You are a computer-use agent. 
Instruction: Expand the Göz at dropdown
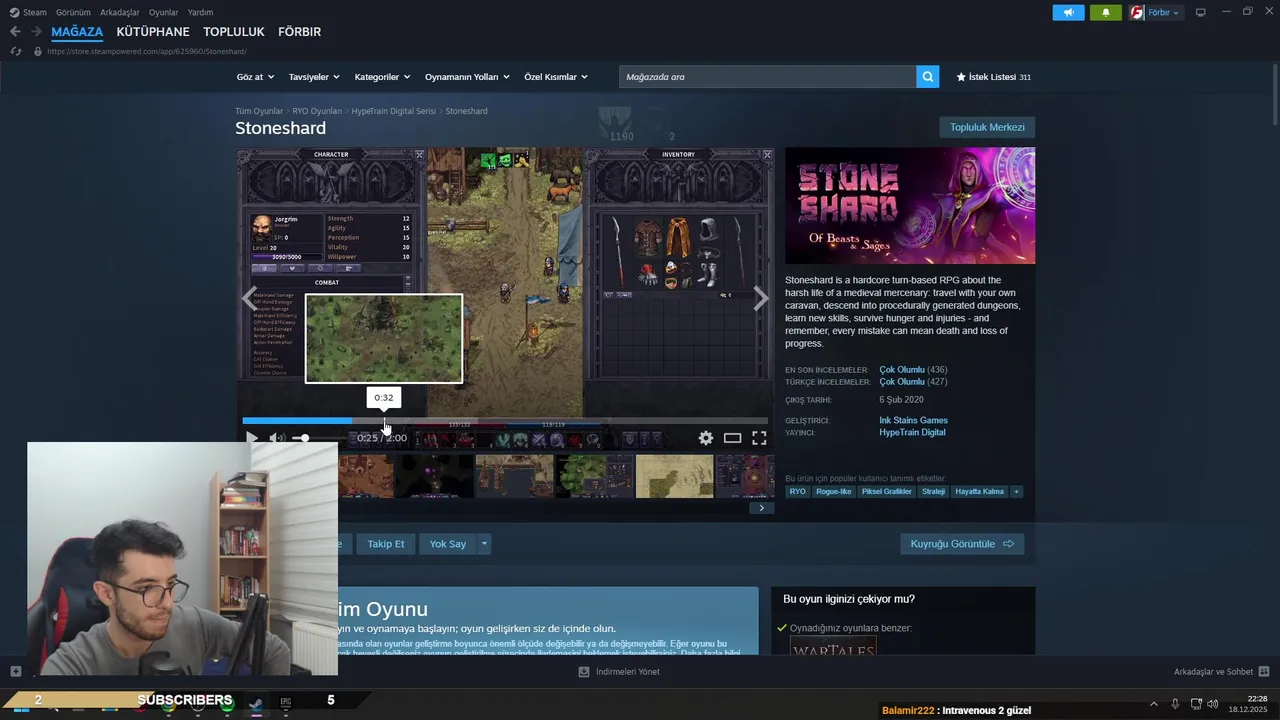[x=255, y=77]
